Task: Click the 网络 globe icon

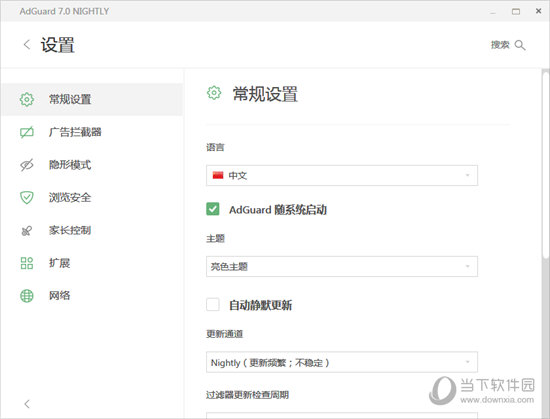Action: tap(27, 296)
